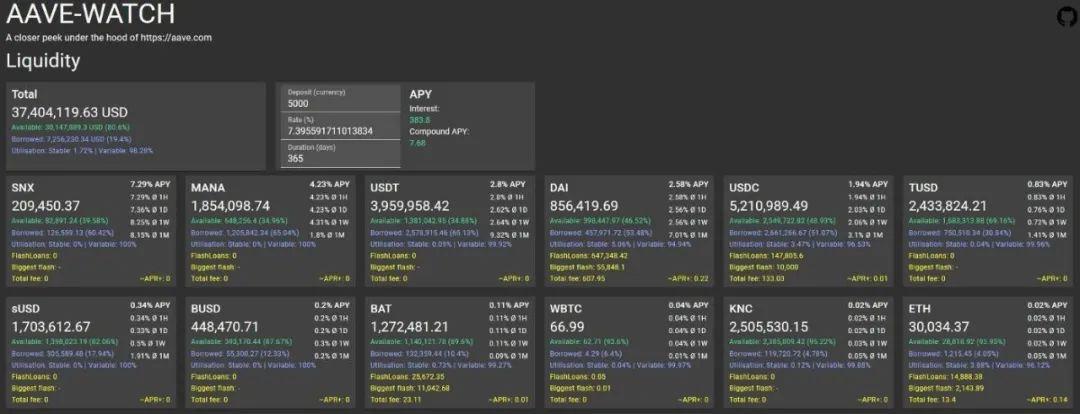Click the 0.34% APY label on sUSD
1080x414 pixels.
click(x=150, y=305)
